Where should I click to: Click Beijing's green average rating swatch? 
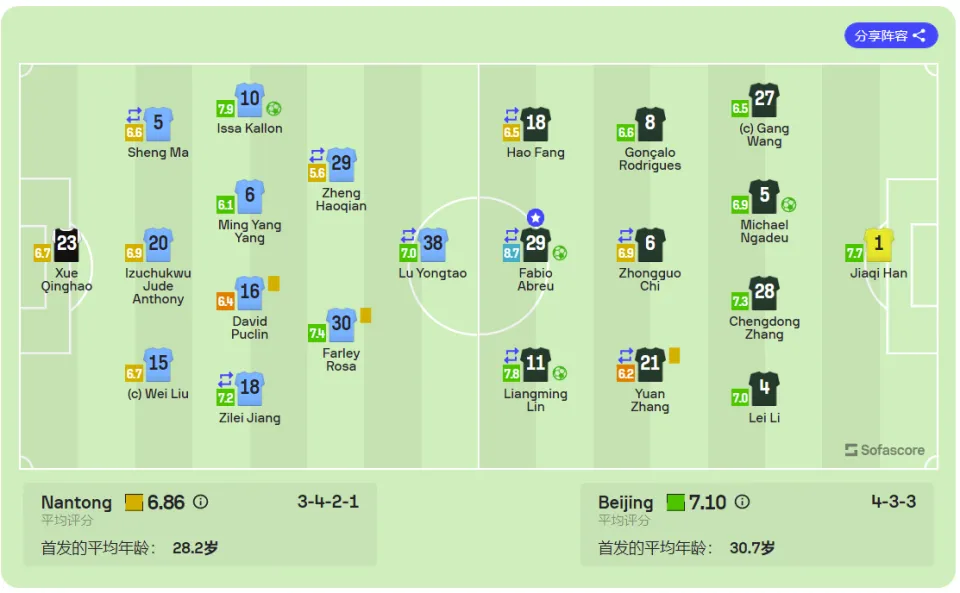coord(675,502)
